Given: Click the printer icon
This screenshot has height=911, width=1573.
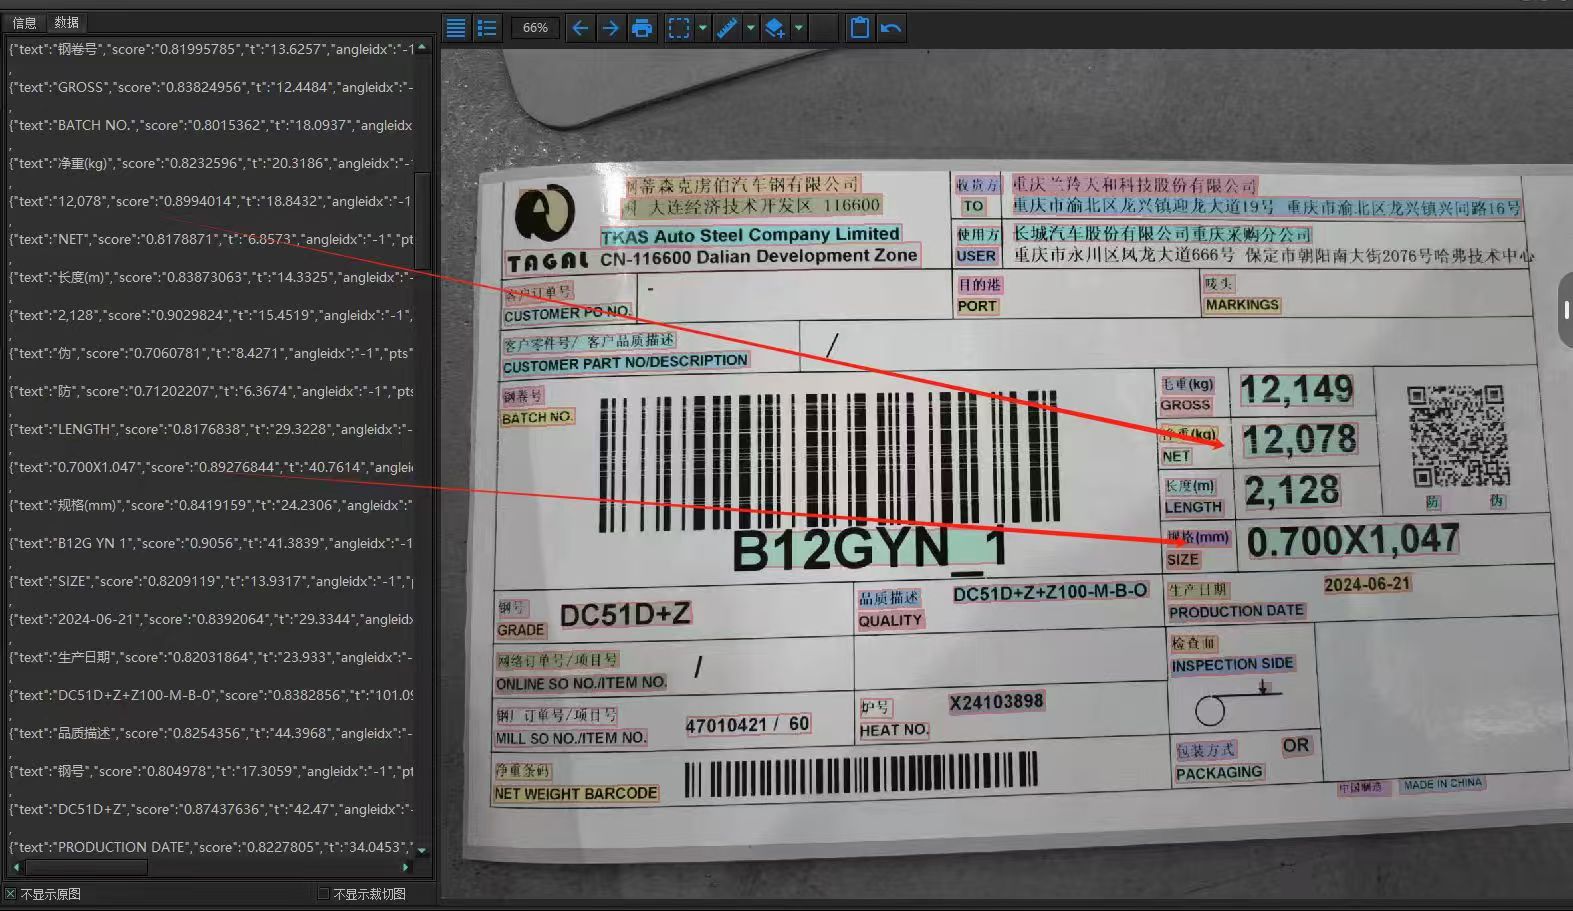Looking at the screenshot, I should coord(642,28).
